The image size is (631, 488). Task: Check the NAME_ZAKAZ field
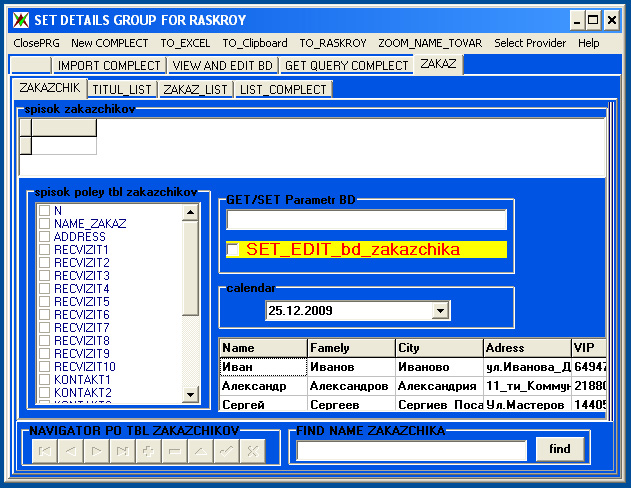(44, 223)
